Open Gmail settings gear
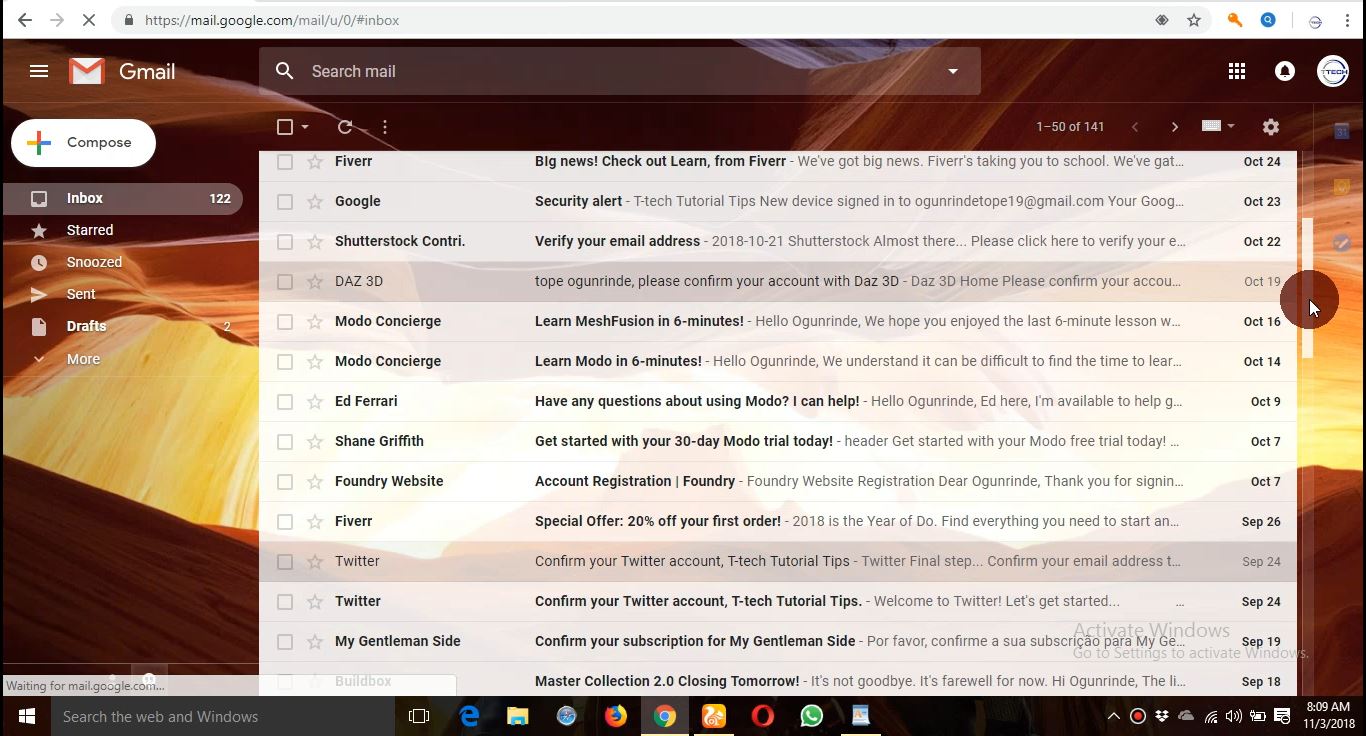1366x736 pixels. [1270, 127]
